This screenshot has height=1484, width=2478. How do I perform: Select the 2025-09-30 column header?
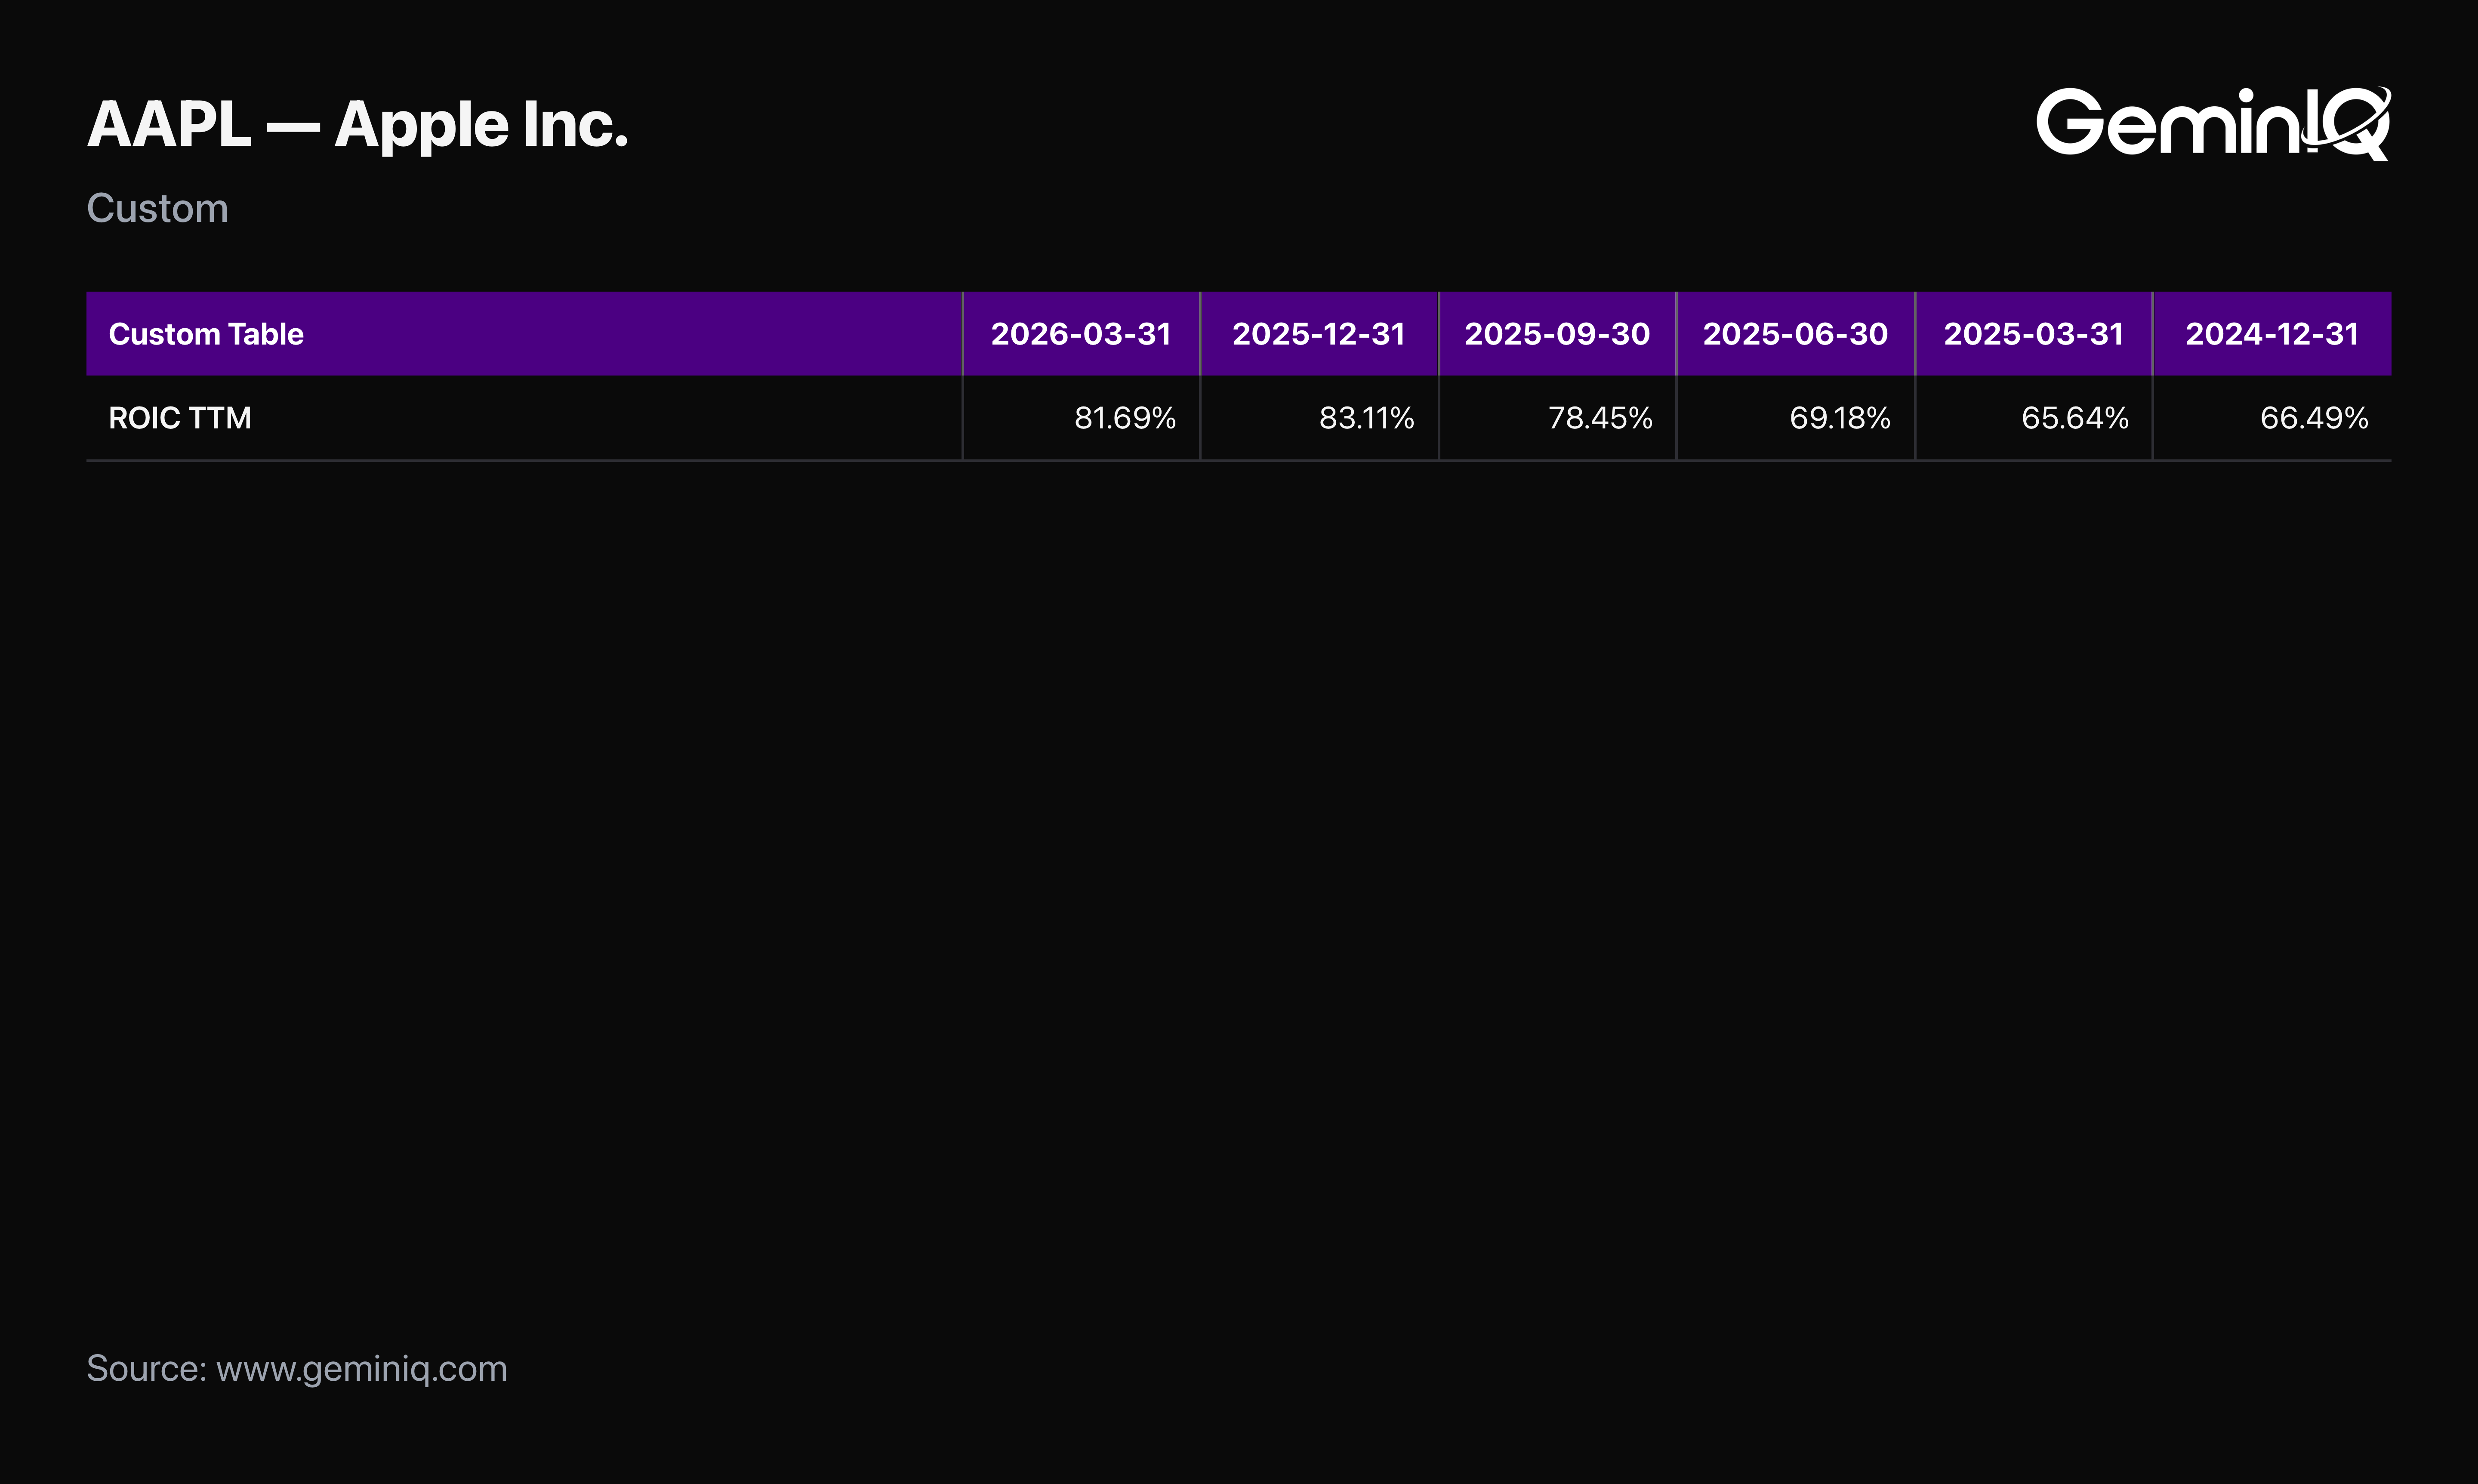click(1557, 334)
